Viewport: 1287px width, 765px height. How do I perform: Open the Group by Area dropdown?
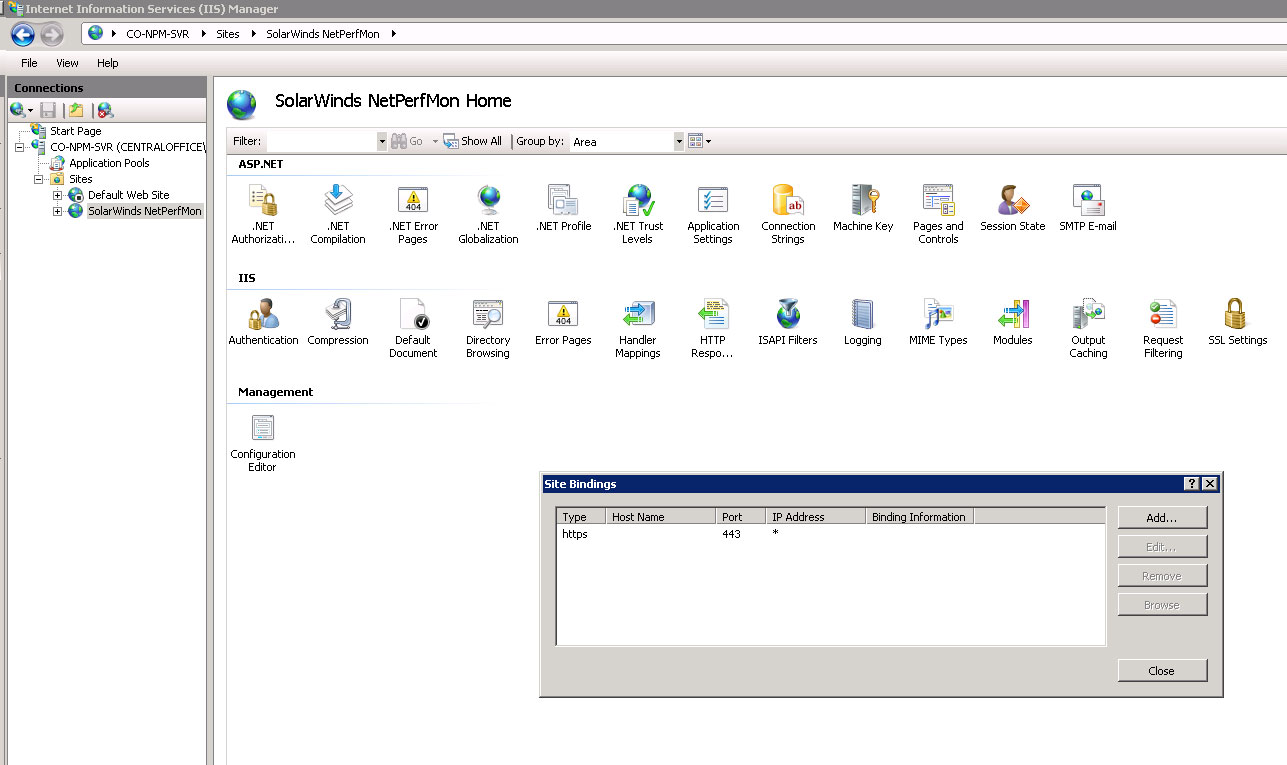(x=679, y=142)
